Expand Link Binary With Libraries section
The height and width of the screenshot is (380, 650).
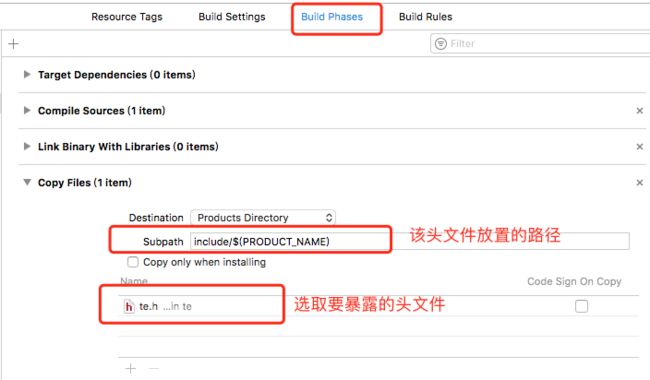pos(27,147)
